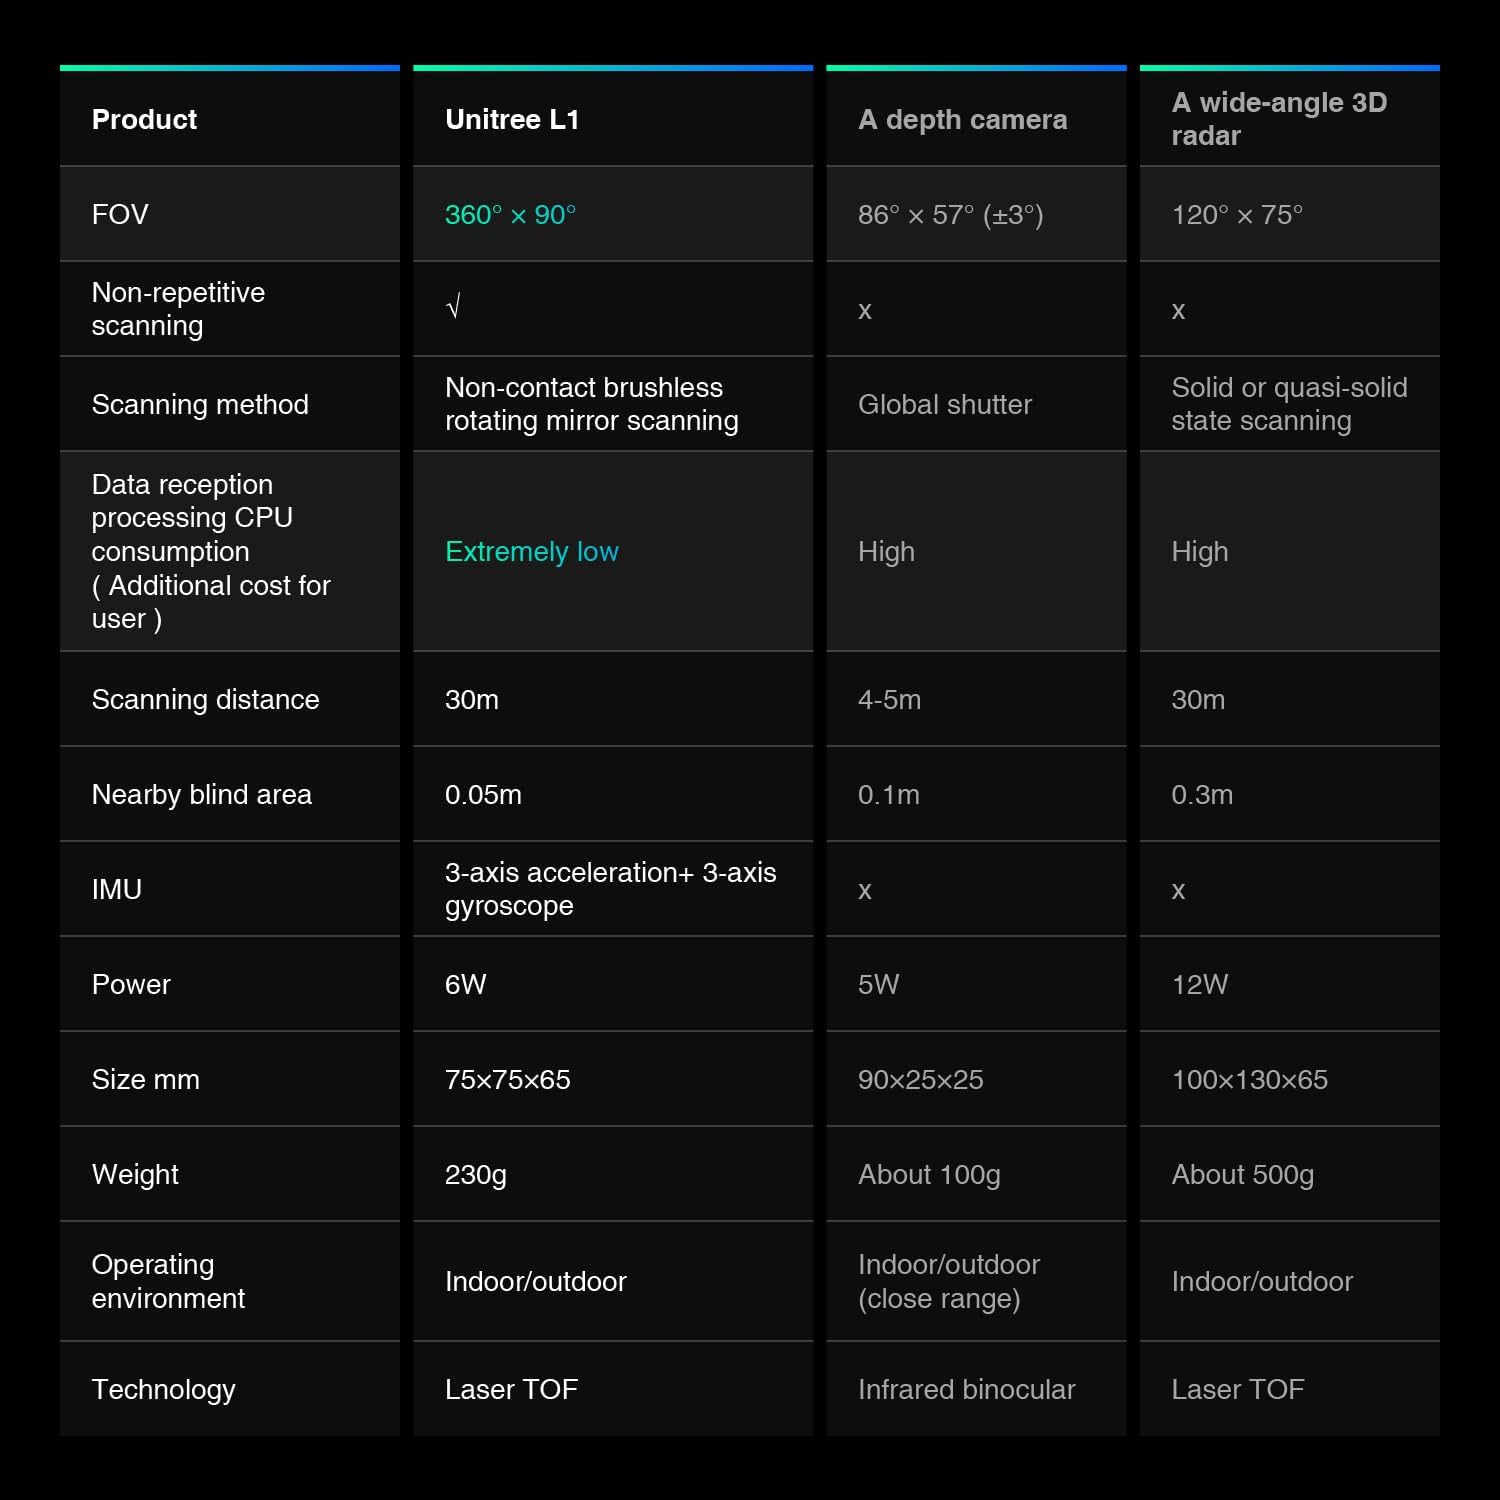Click the depth camera's non-repetitive scanning x mark
The height and width of the screenshot is (1500, 1500).
tap(865, 311)
